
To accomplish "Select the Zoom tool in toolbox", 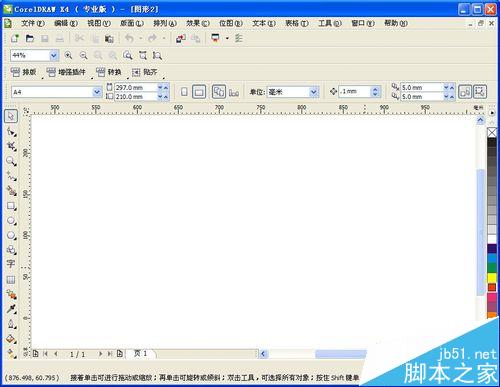I will point(11,161).
